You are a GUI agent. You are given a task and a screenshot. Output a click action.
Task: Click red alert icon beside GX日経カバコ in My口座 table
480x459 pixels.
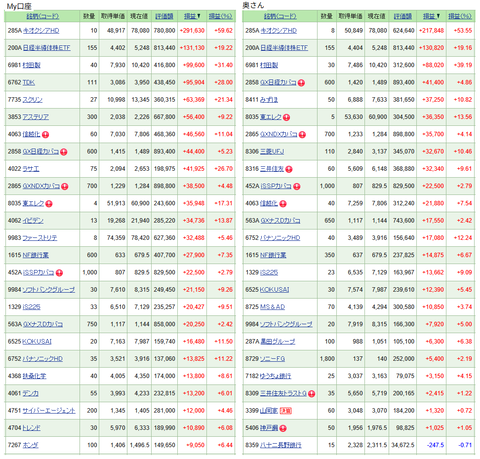click(64, 152)
